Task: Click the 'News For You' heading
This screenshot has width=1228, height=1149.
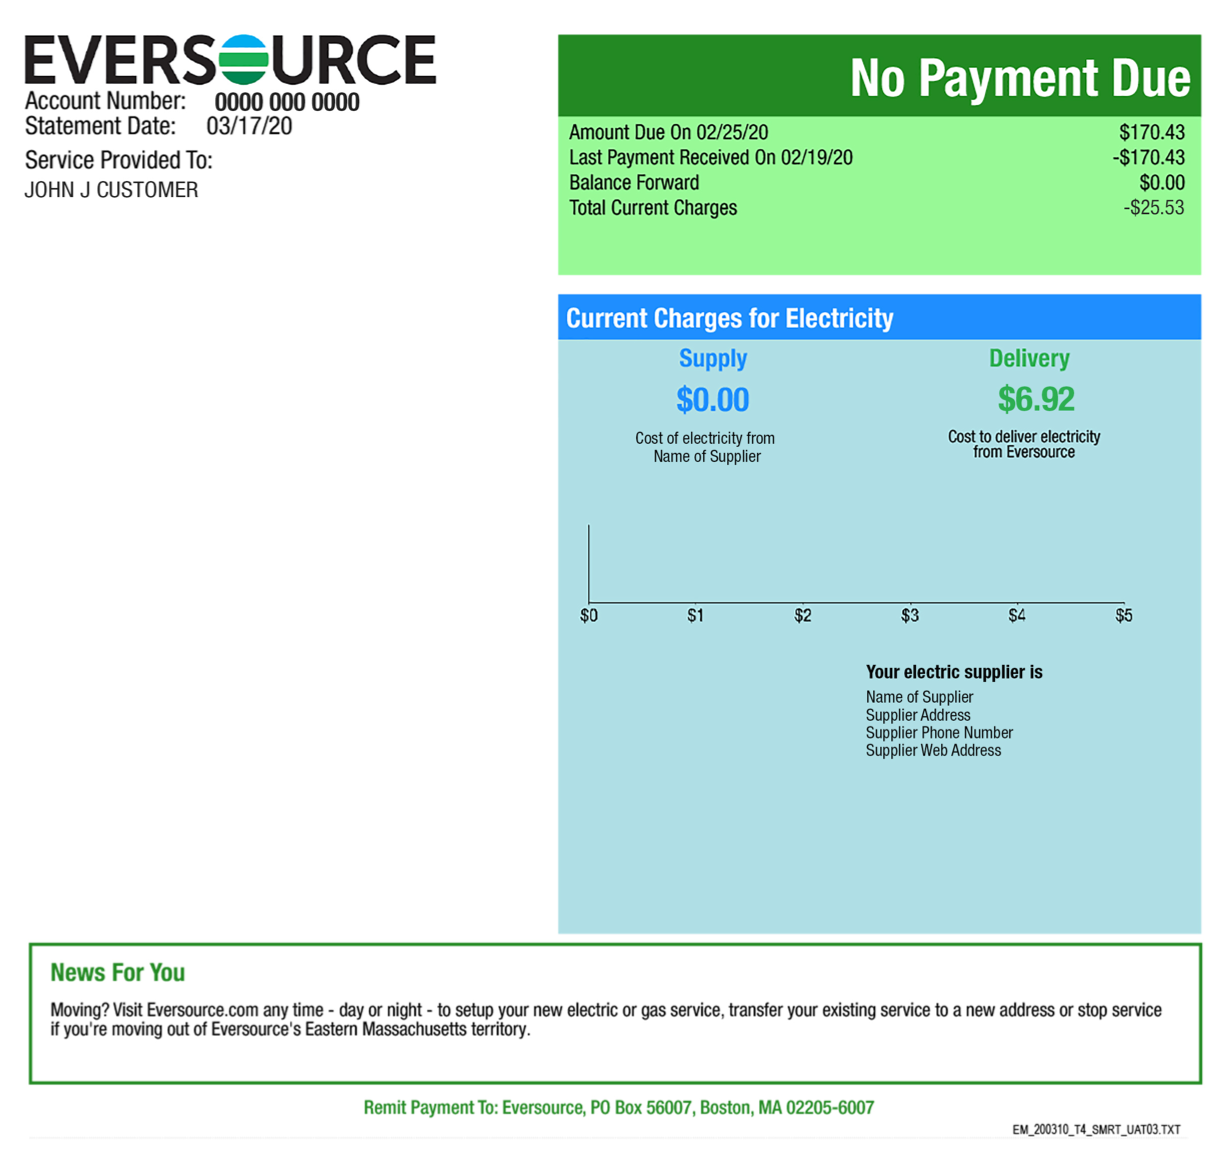Action: click(x=118, y=972)
